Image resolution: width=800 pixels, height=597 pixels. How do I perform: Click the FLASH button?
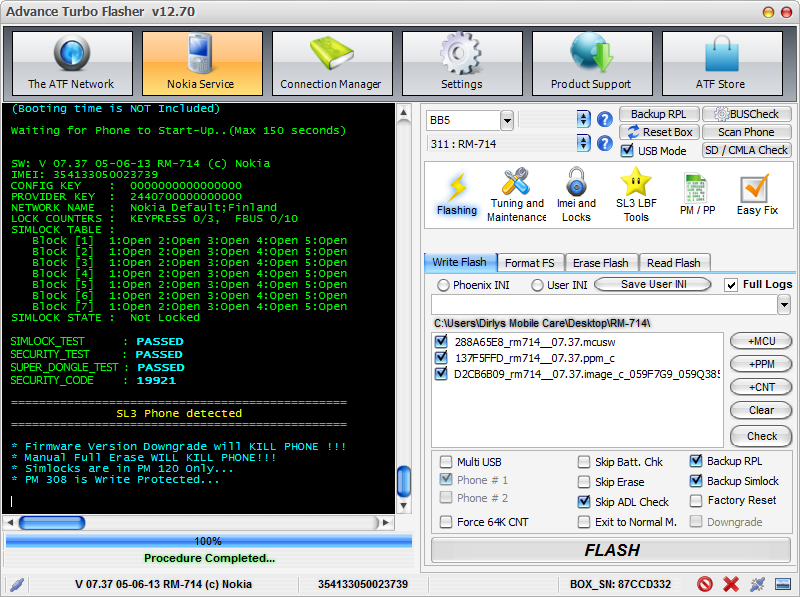coord(611,550)
